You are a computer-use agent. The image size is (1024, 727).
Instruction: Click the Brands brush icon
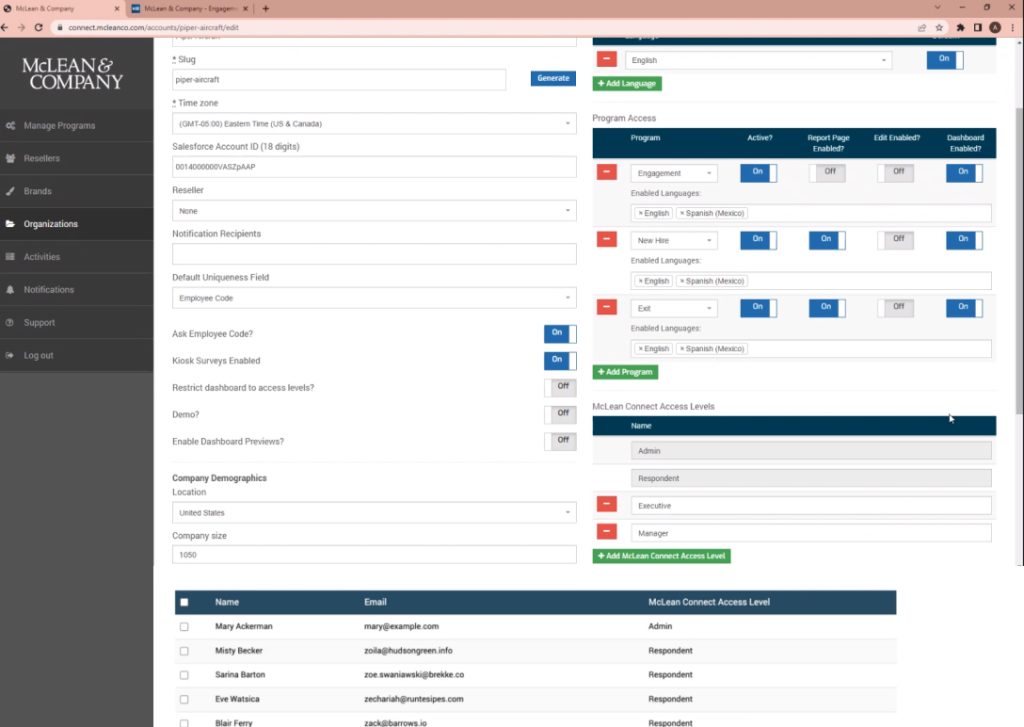point(10,191)
